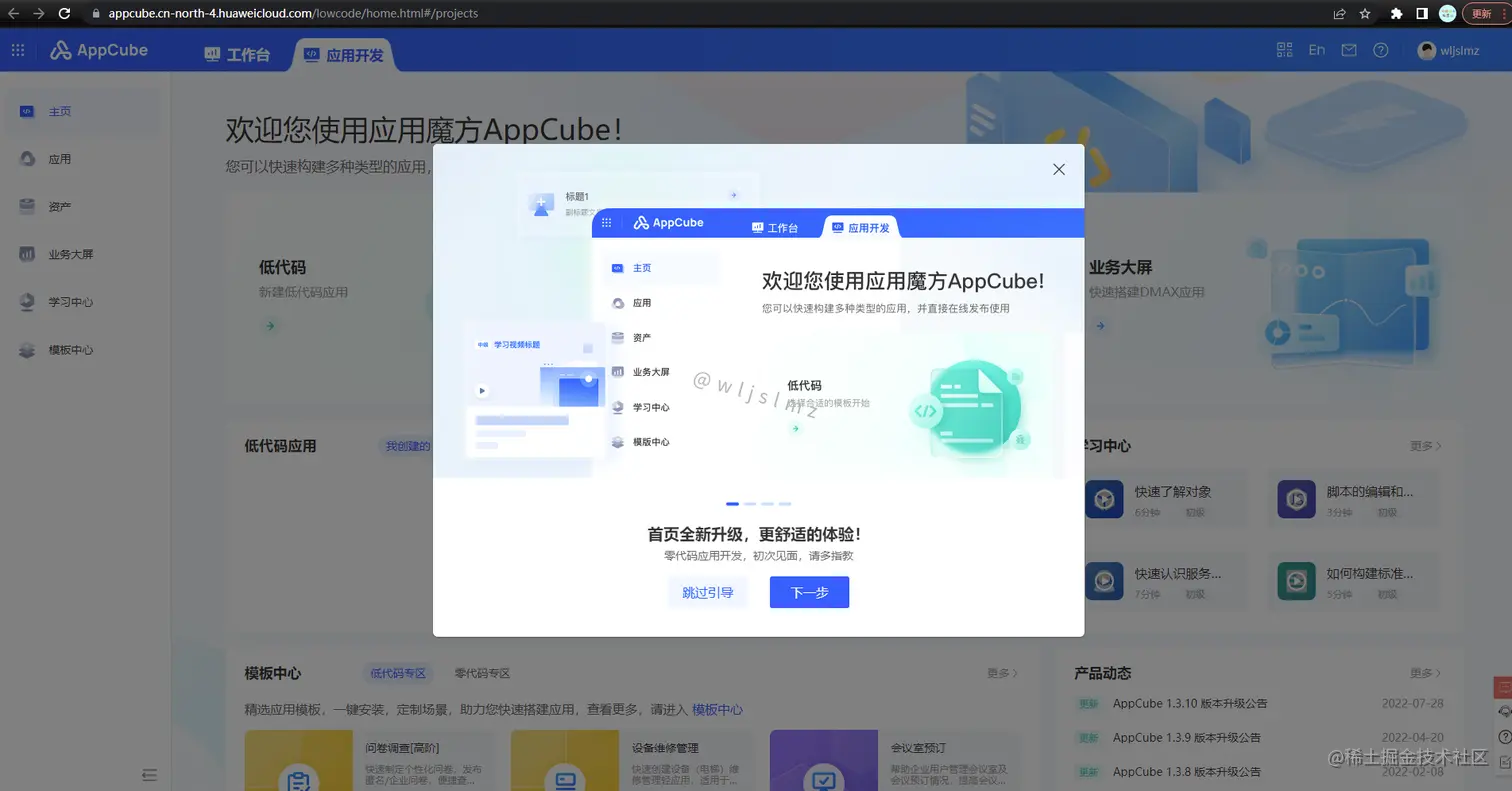1512x791 pixels.
Task: Select 应用 in the sidebar
Action: click(x=85, y=159)
